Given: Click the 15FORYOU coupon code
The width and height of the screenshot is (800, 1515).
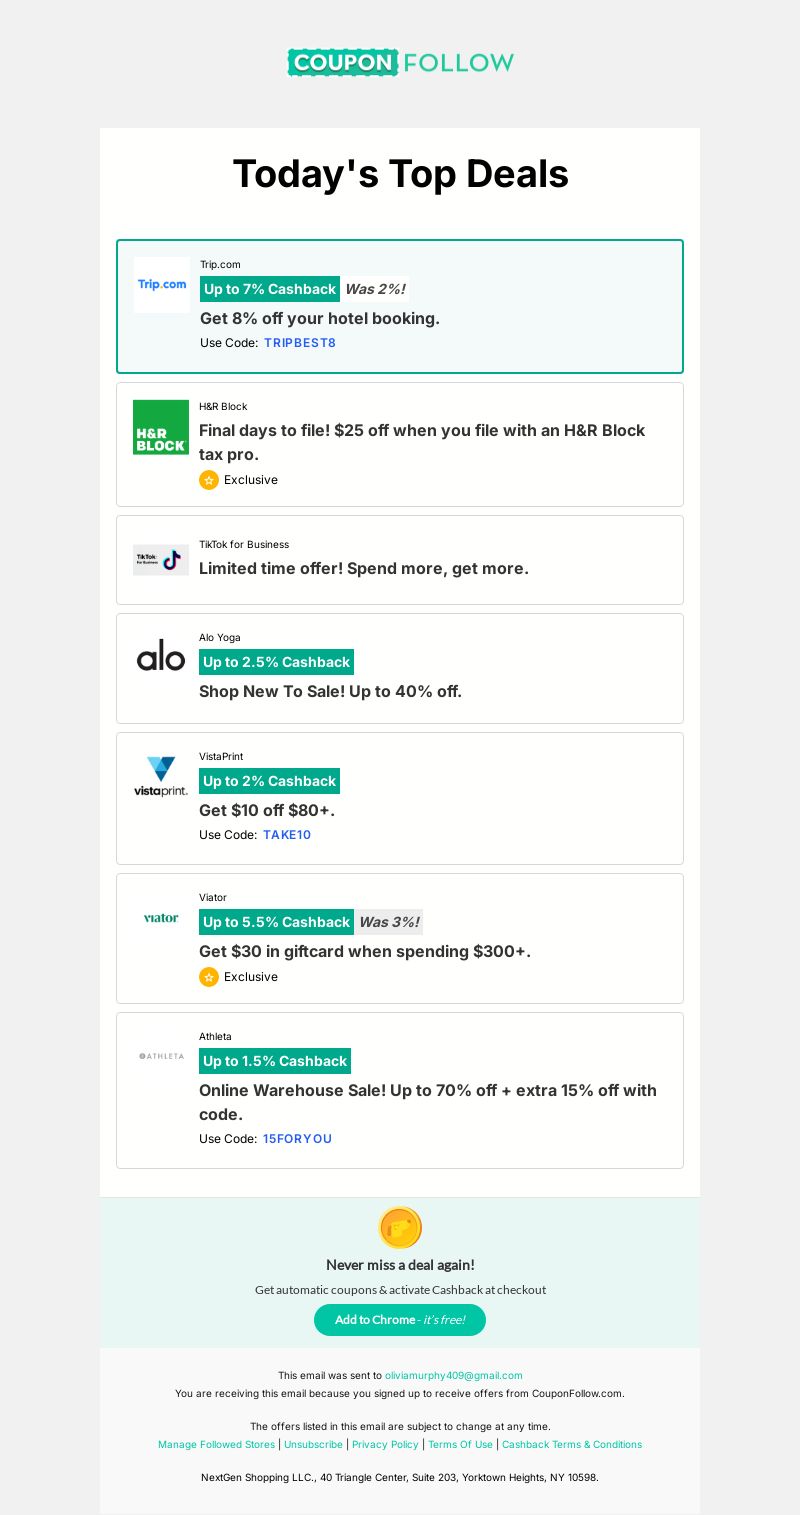Looking at the screenshot, I should tap(297, 1139).
